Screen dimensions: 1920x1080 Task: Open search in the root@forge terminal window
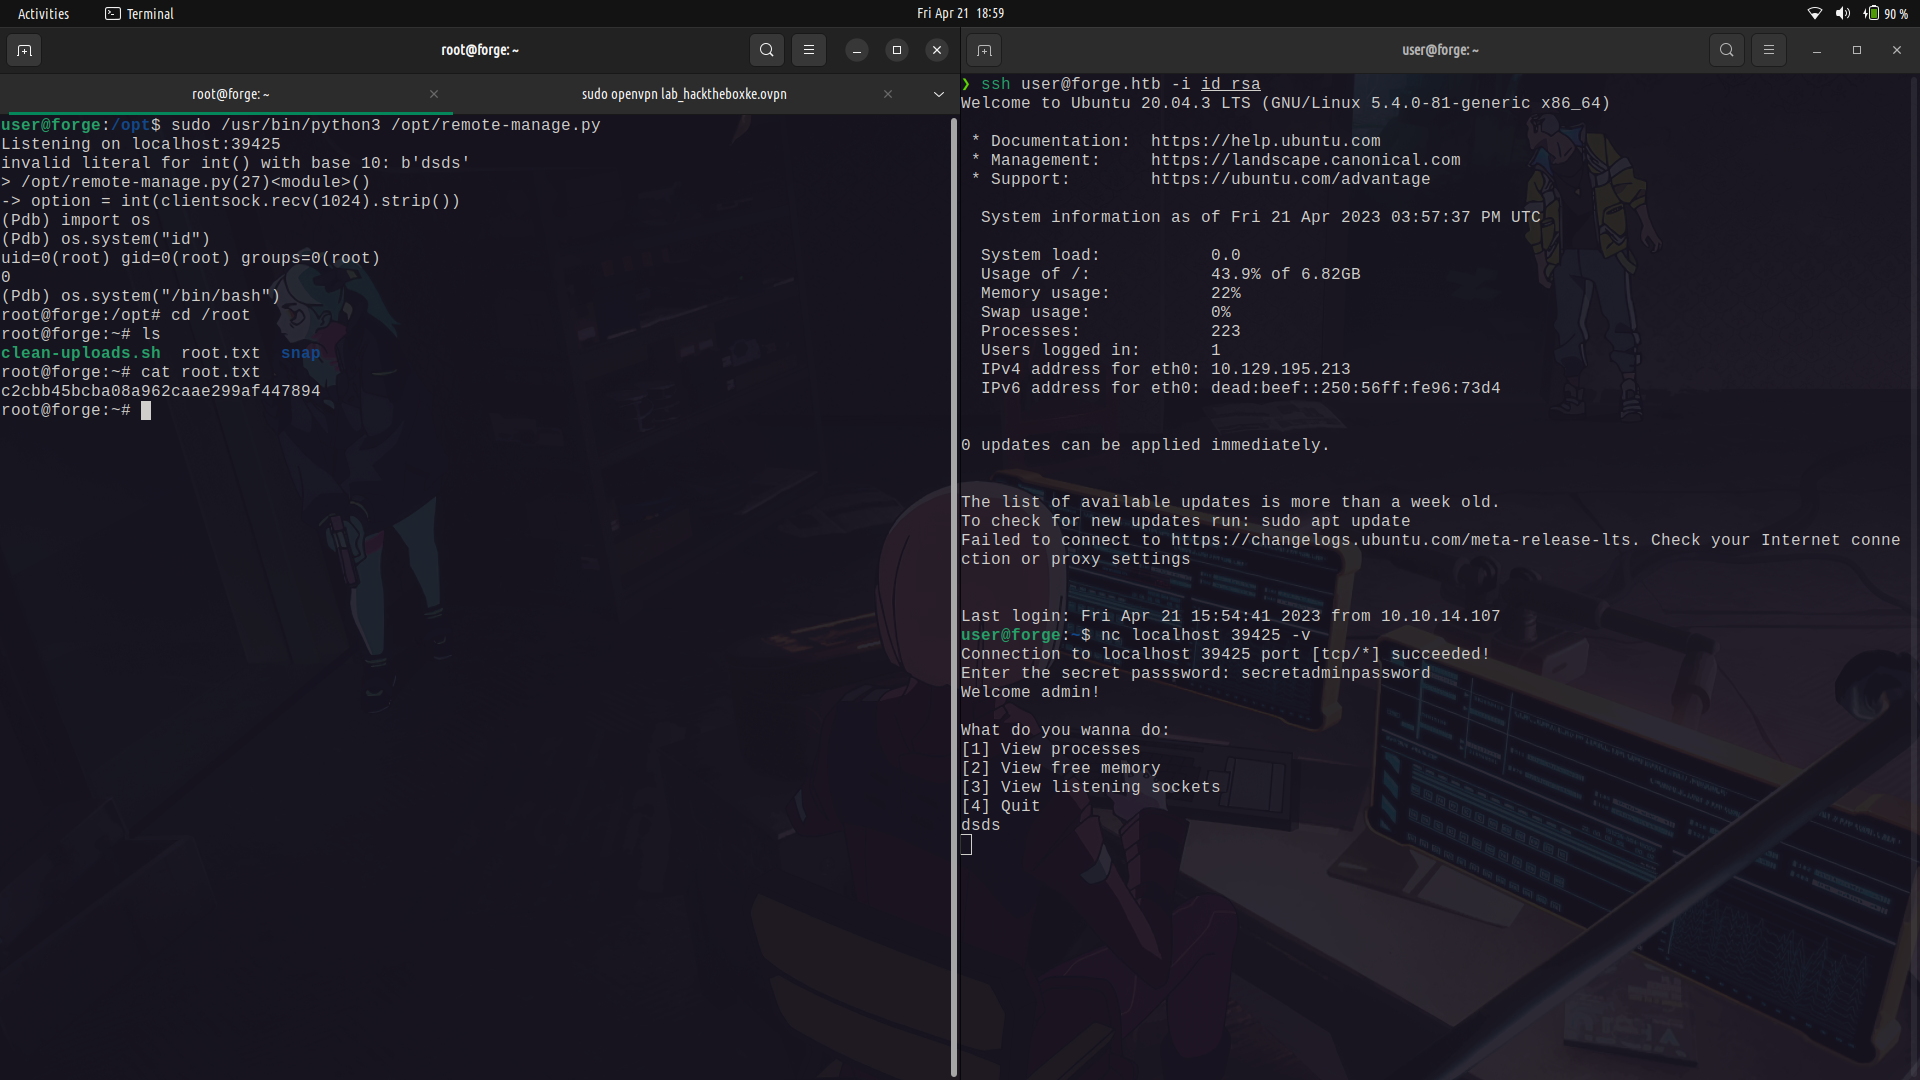pyautogui.click(x=766, y=50)
